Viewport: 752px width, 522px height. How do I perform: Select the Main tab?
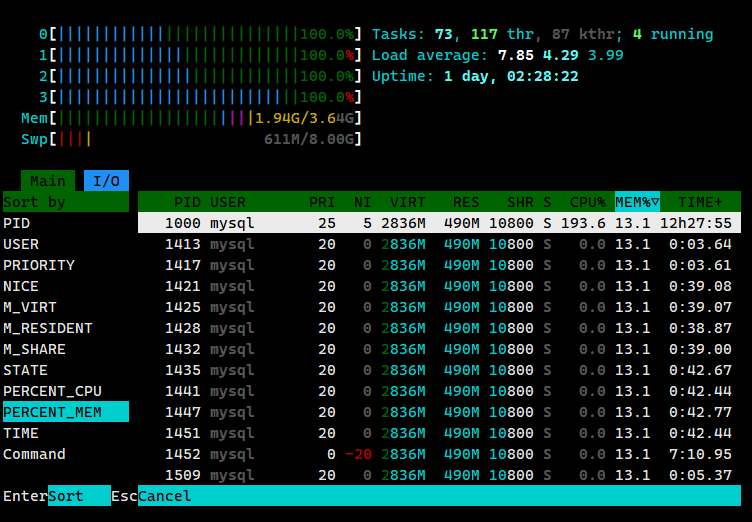click(x=47, y=181)
